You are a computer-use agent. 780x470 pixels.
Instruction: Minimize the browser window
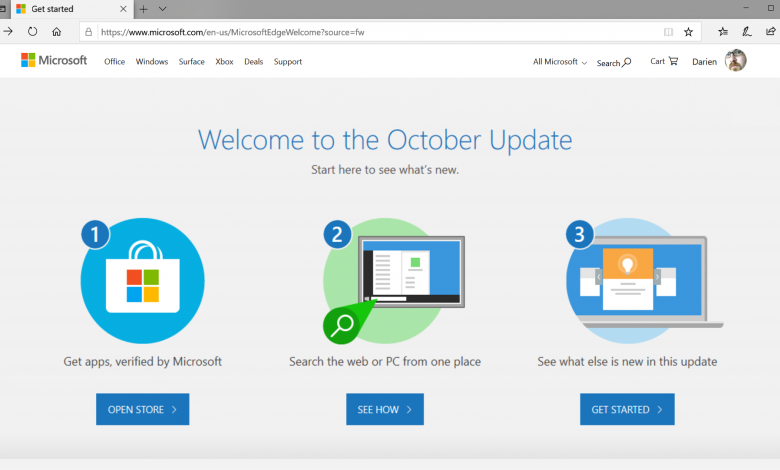746,8
